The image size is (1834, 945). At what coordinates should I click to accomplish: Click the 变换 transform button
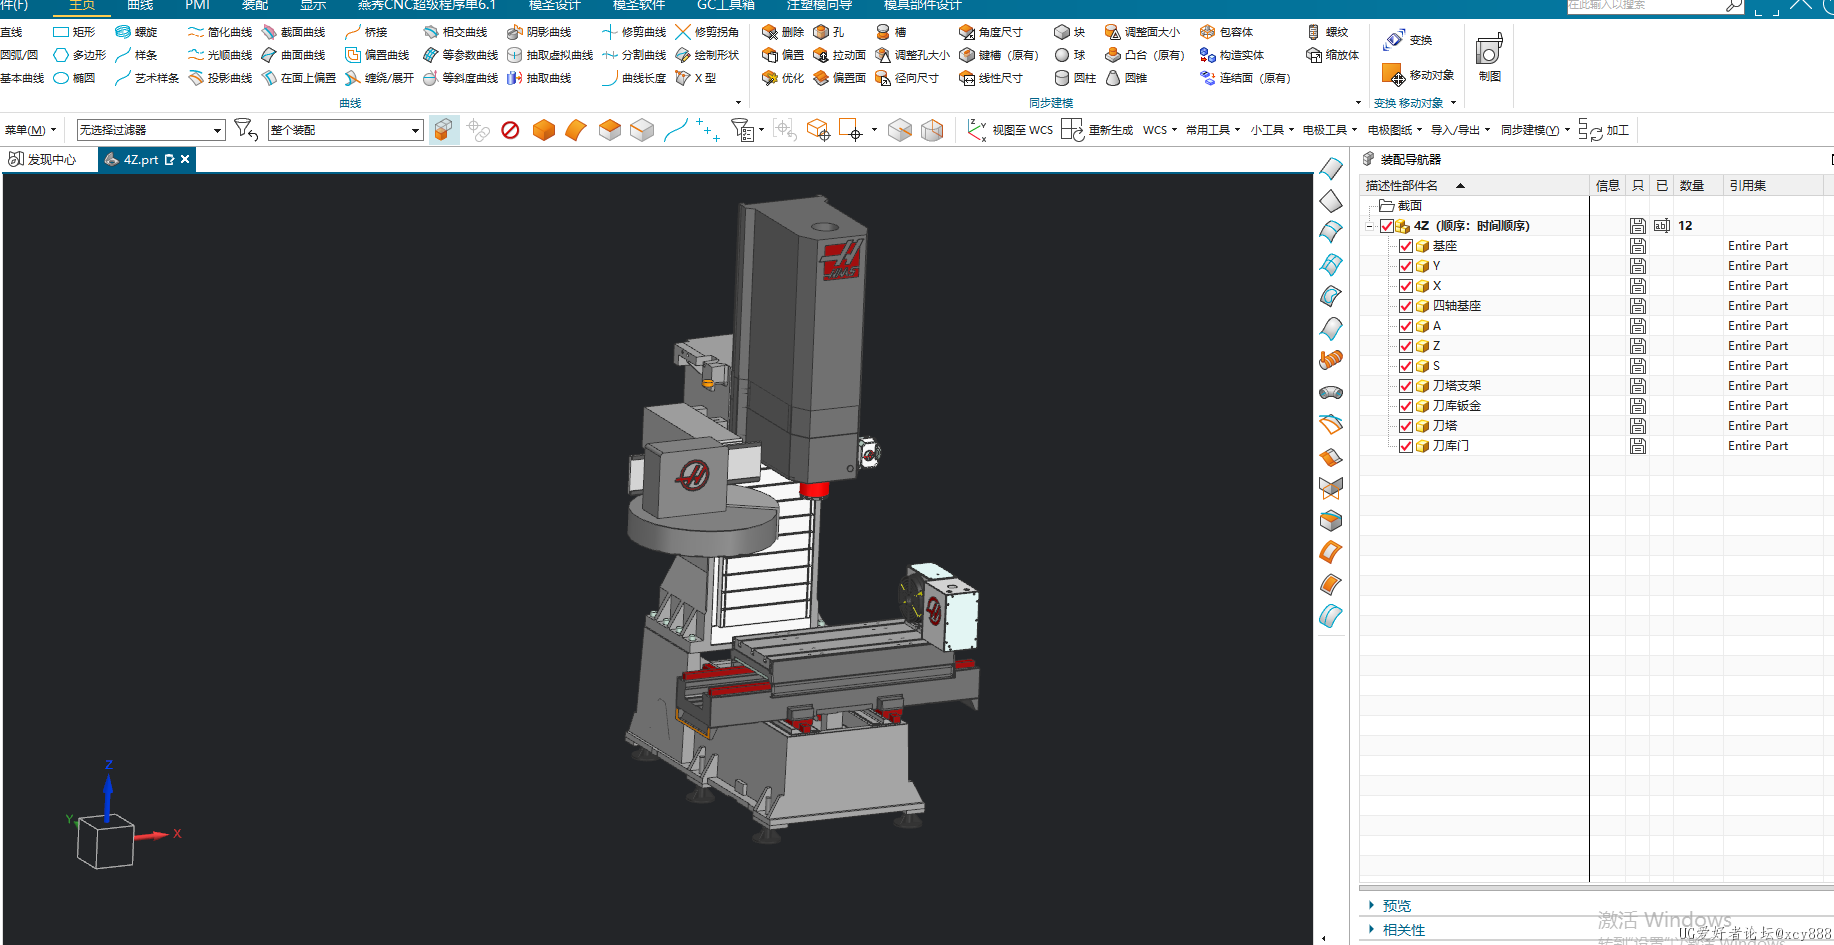pos(1408,40)
